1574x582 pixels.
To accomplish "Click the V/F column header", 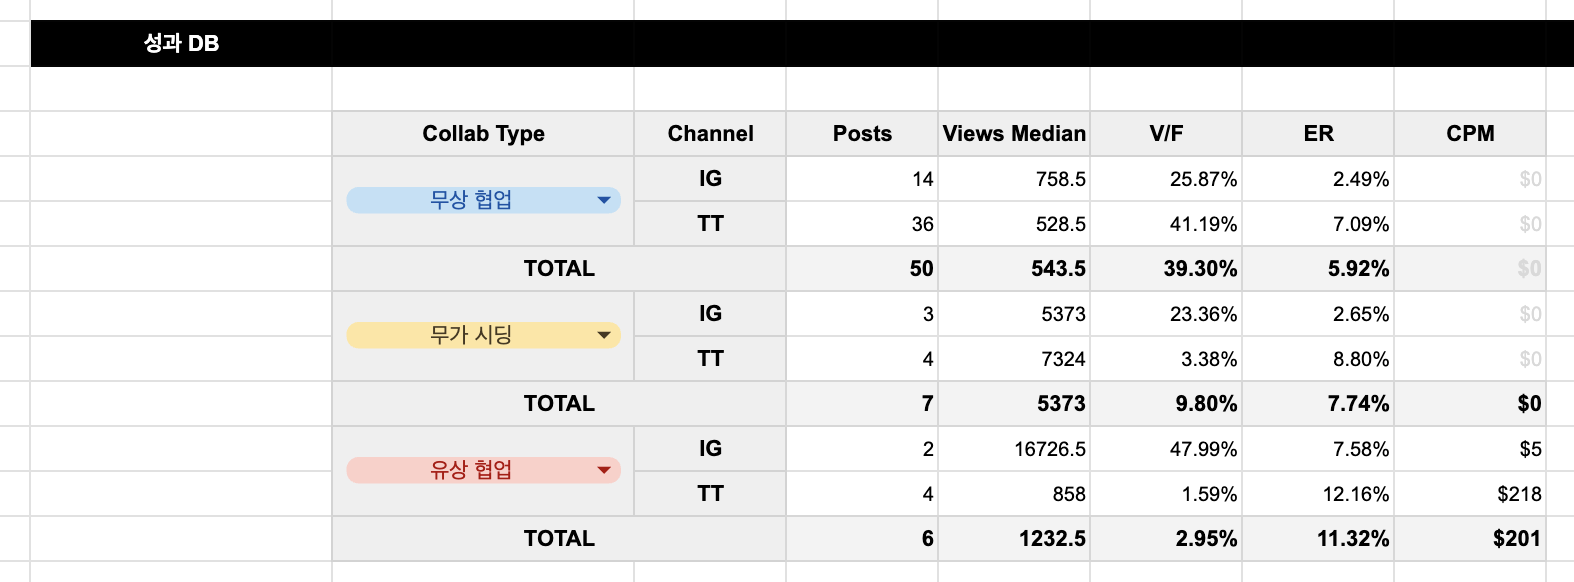I will point(1166,134).
